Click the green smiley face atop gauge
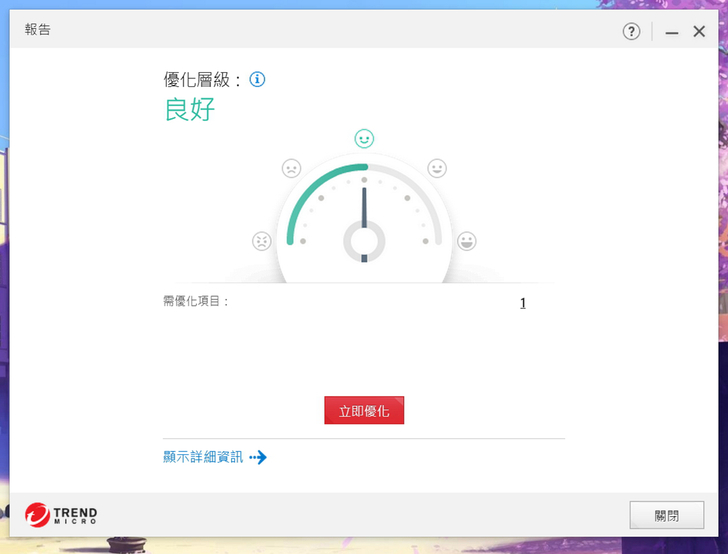The width and height of the screenshot is (728, 554). point(364,138)
